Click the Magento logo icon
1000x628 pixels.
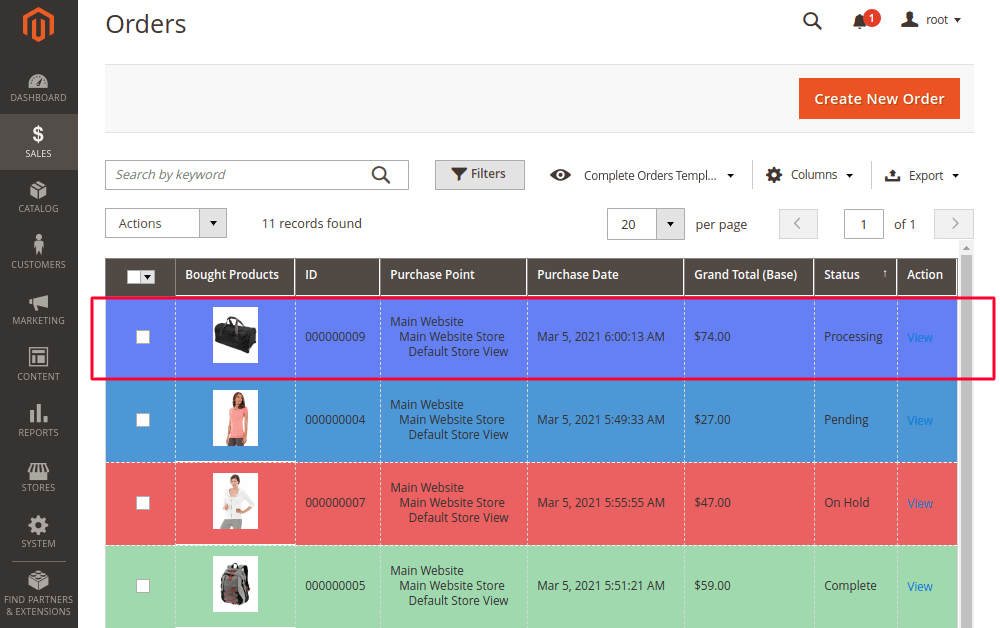click(38, 26)
